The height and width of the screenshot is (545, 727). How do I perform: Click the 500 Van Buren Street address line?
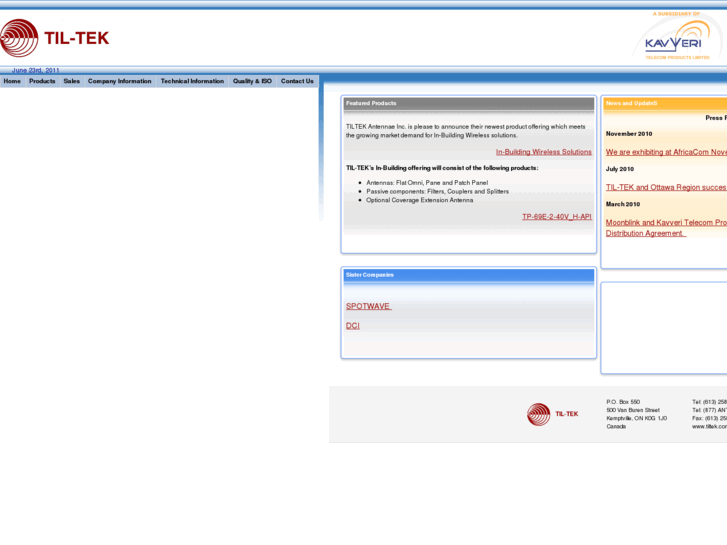[633, 410]
